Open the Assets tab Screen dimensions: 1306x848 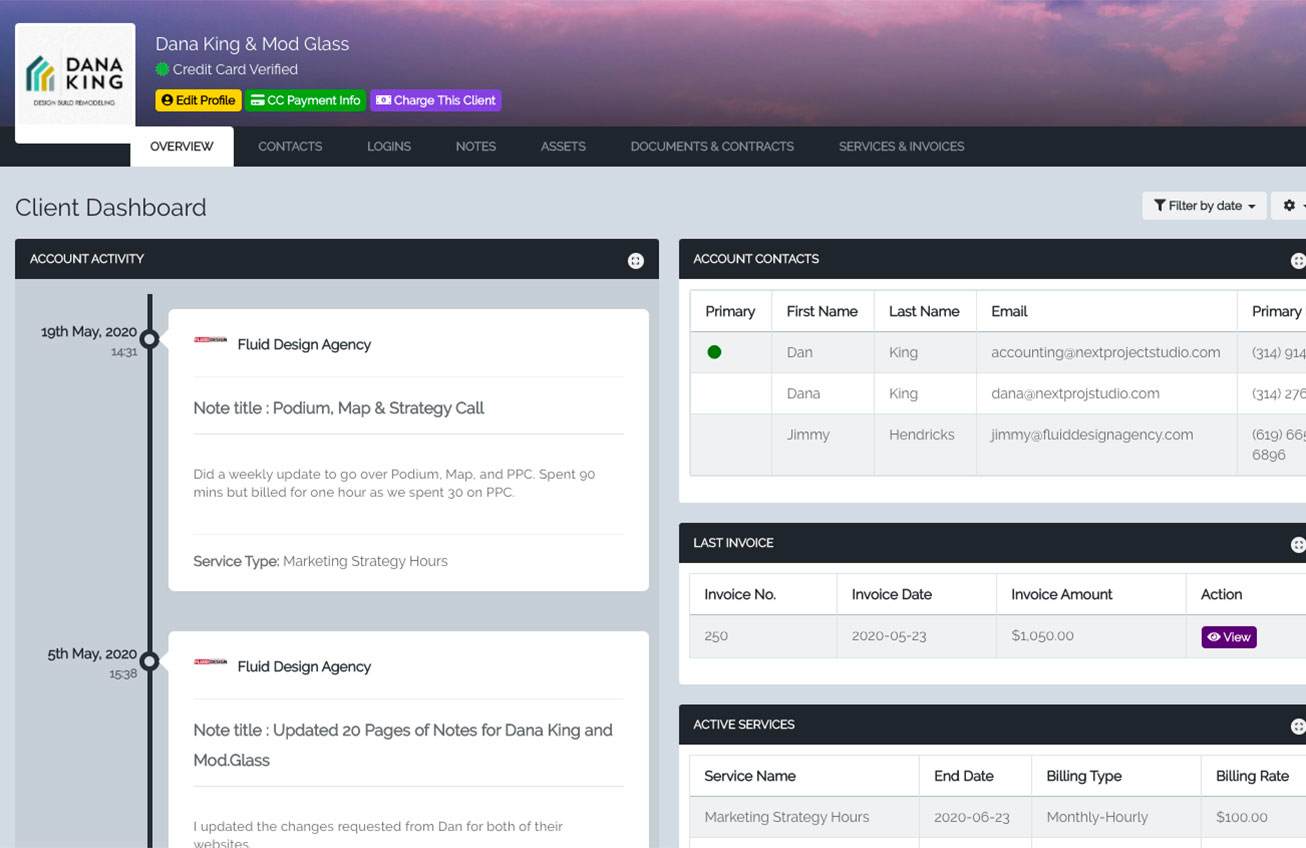click(563, 146)
